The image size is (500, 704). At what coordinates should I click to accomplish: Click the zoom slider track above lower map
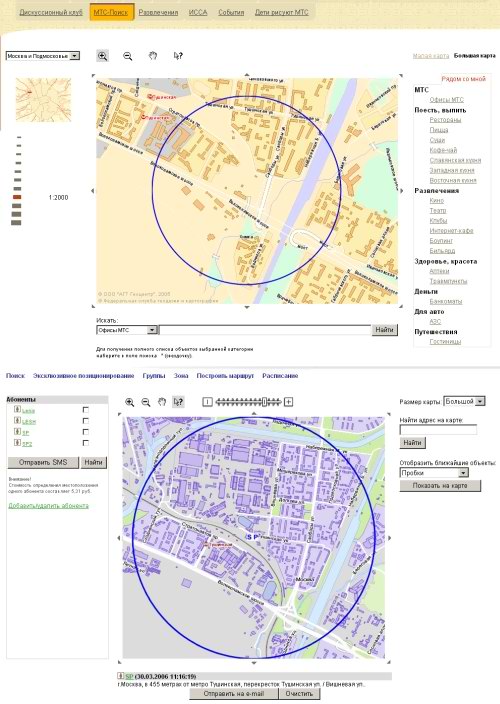(248, 402)
